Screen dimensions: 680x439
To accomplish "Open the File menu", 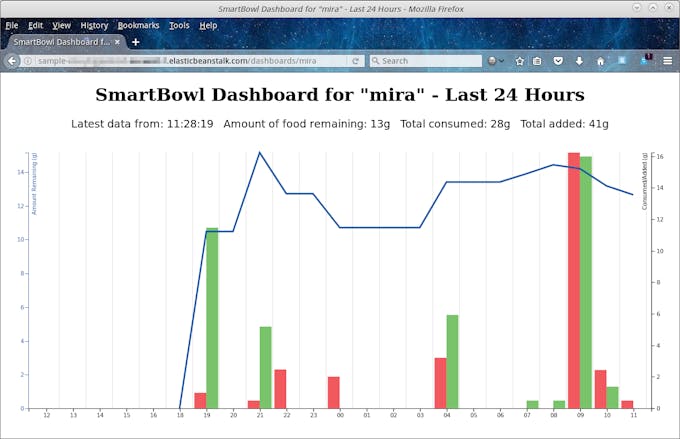I will coord(12,26).
